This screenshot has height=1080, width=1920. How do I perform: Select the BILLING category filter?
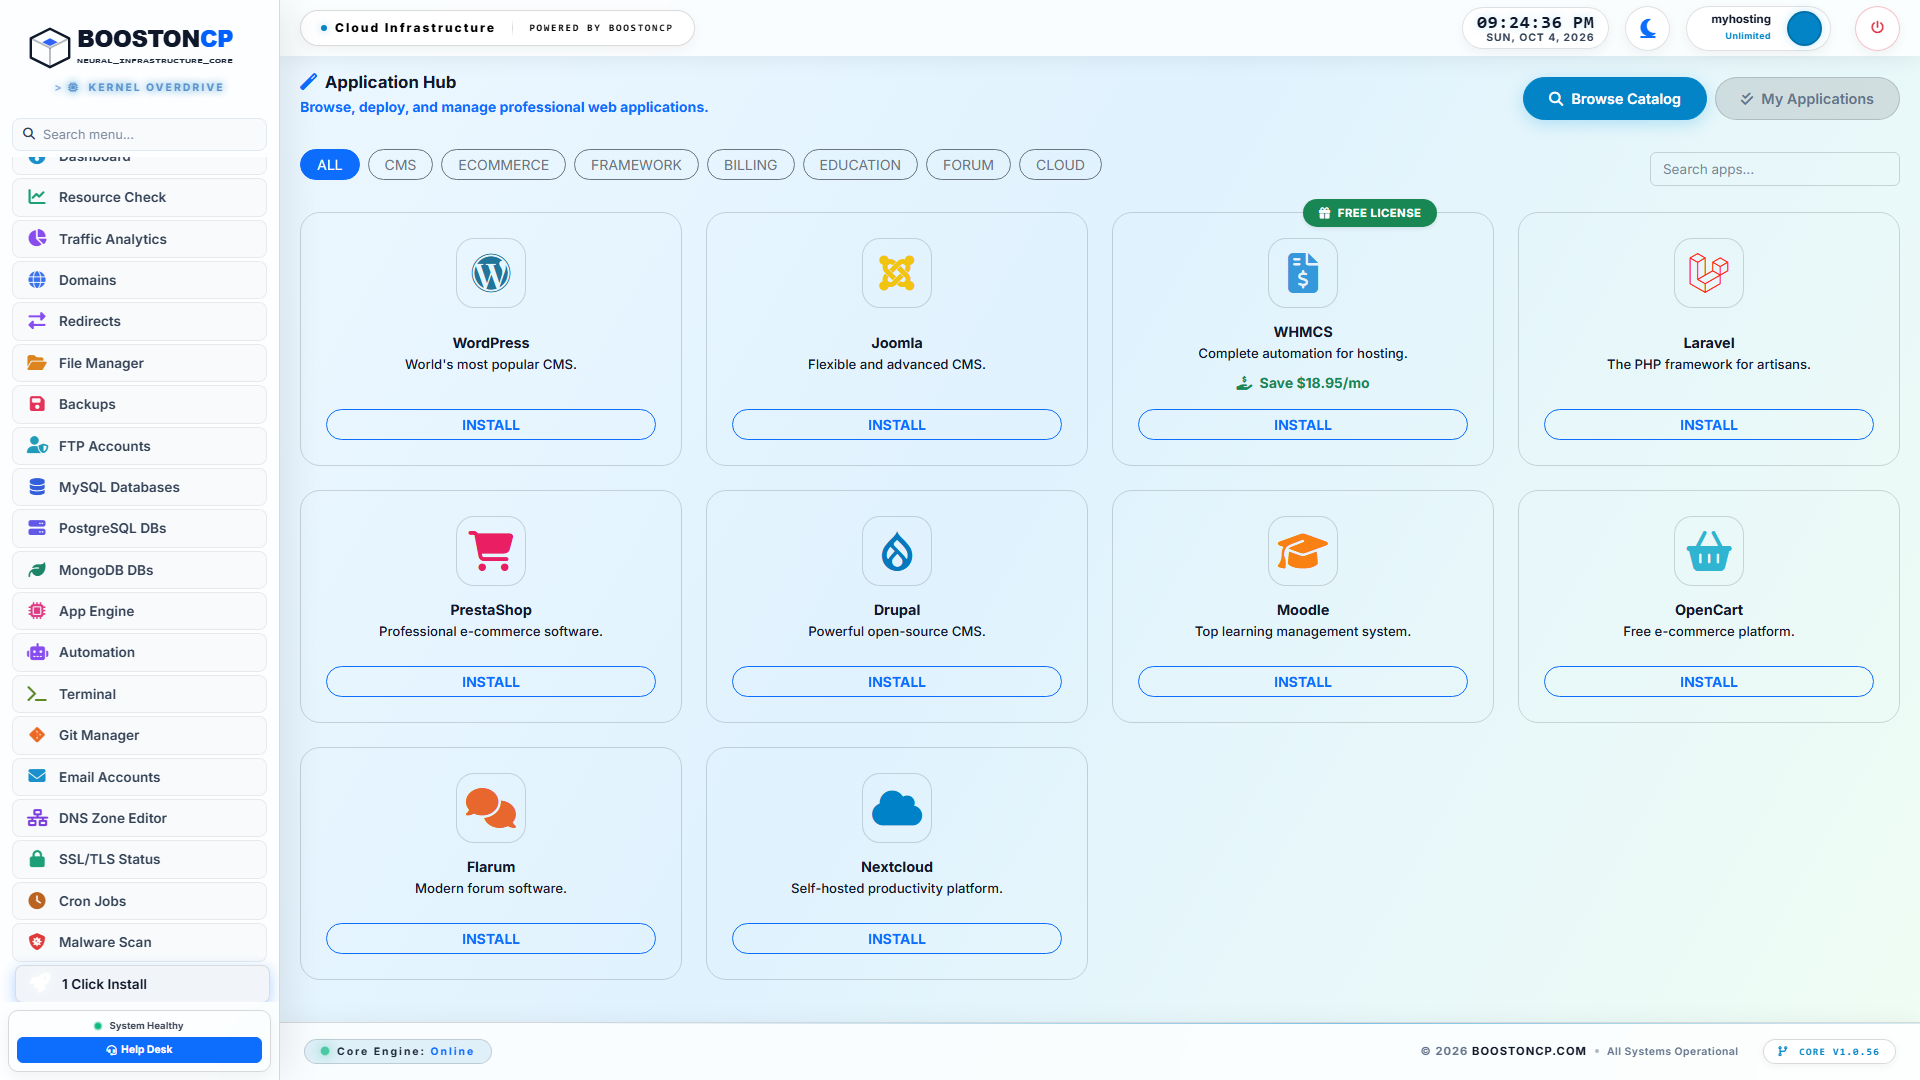point(750,165)
